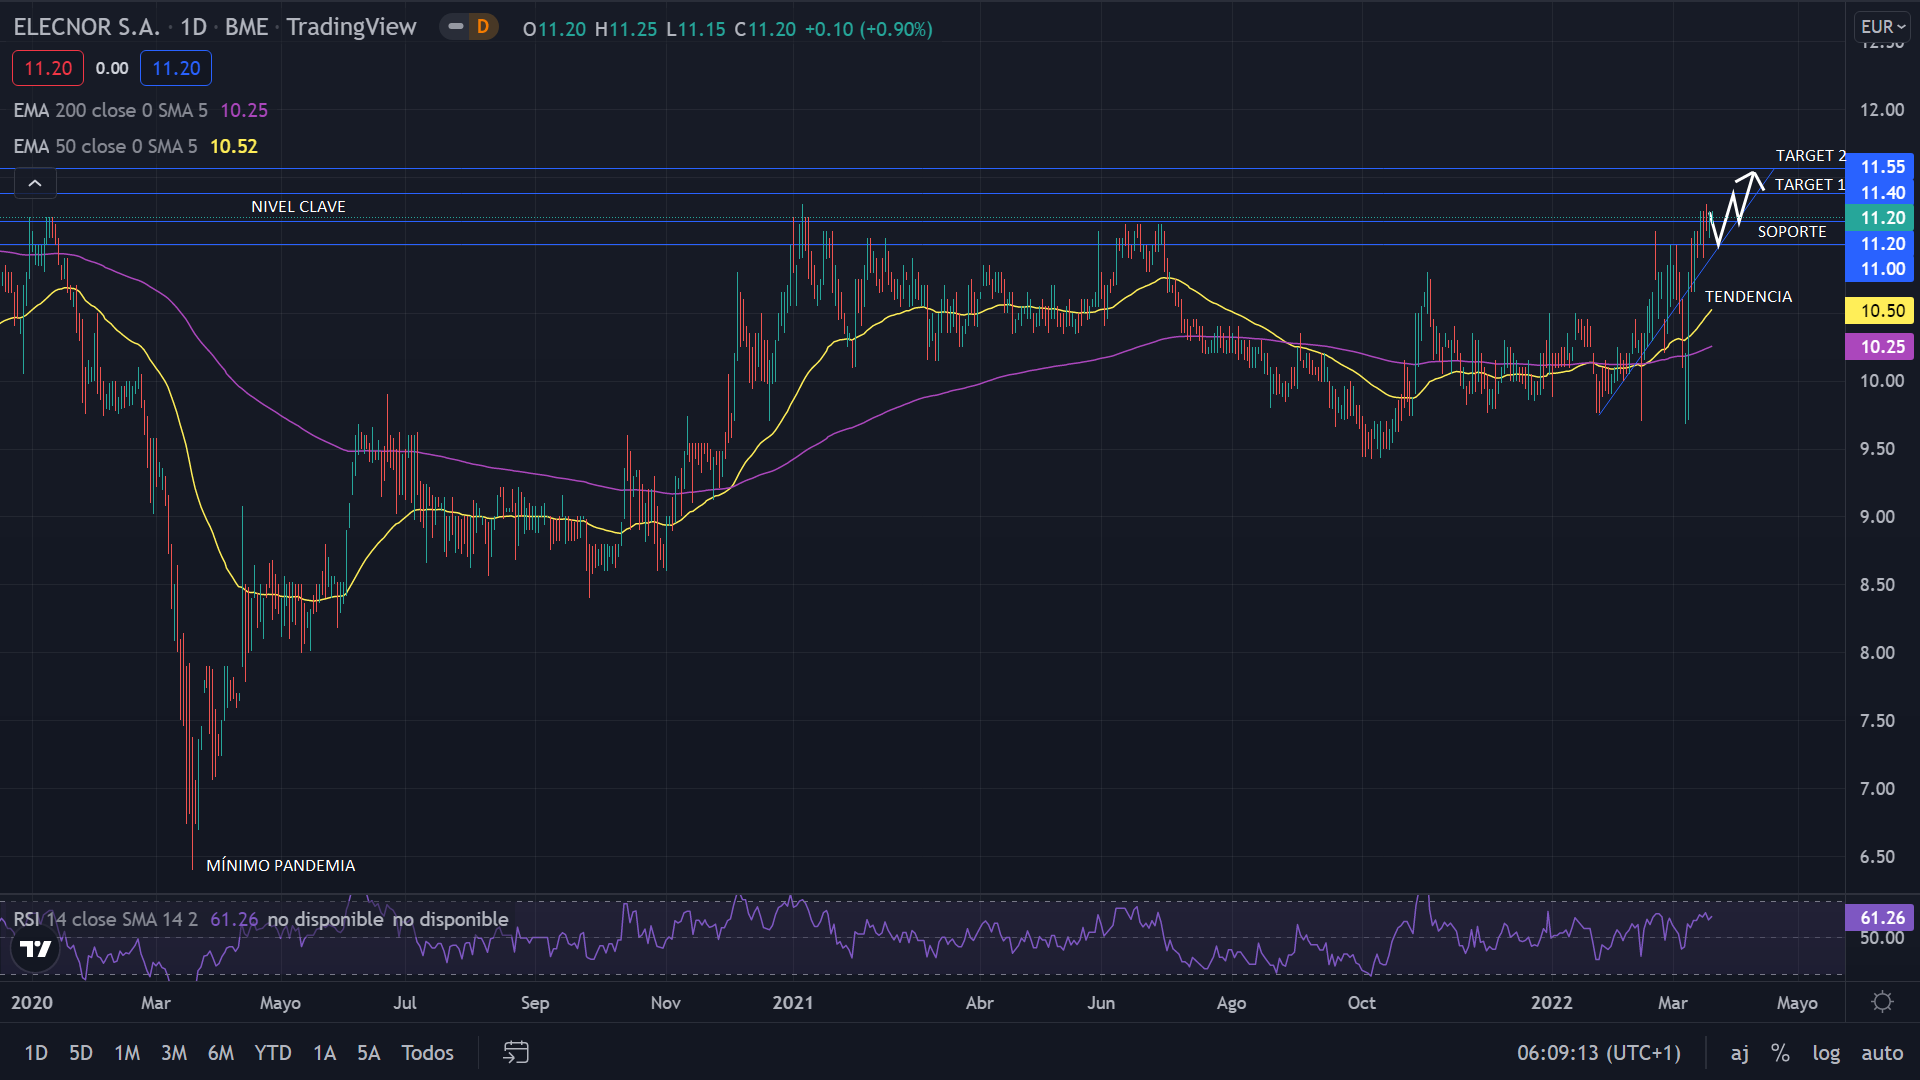1920x1080 pixels.
Task: Click the yellow 10.50 EMA price label
Action: (x=1882, y=311)
